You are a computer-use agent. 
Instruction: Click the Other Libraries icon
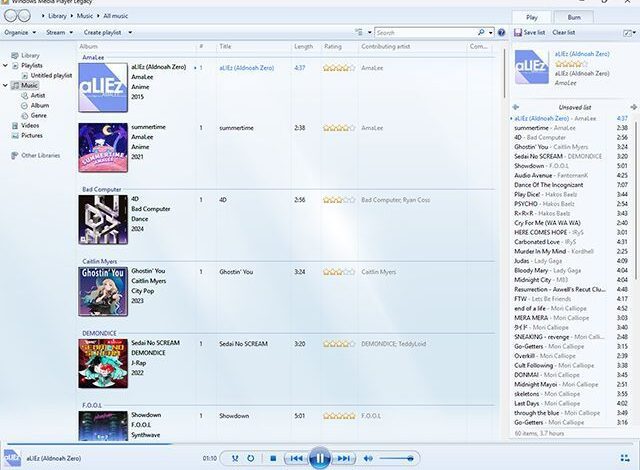click(x=15, y=155)
